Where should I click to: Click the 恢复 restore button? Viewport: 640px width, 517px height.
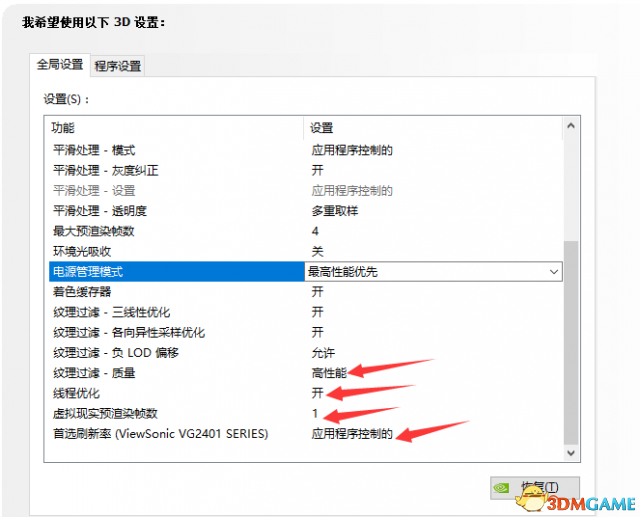[535, 488]
